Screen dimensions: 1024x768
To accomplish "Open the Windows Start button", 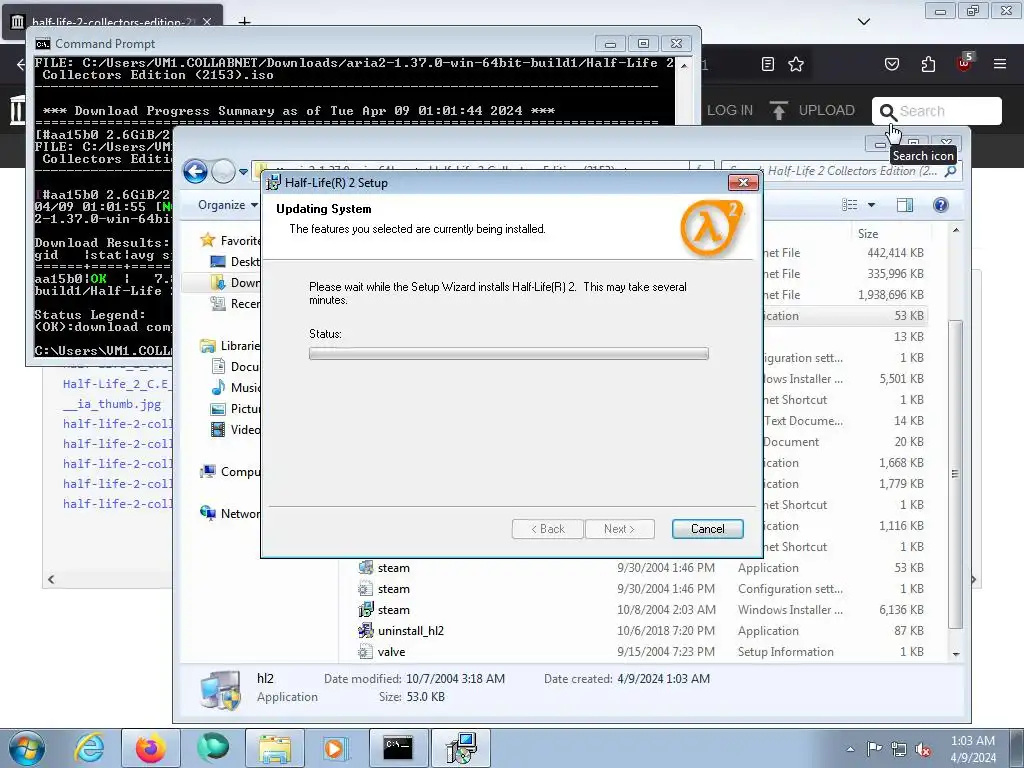I will [26, 748].
